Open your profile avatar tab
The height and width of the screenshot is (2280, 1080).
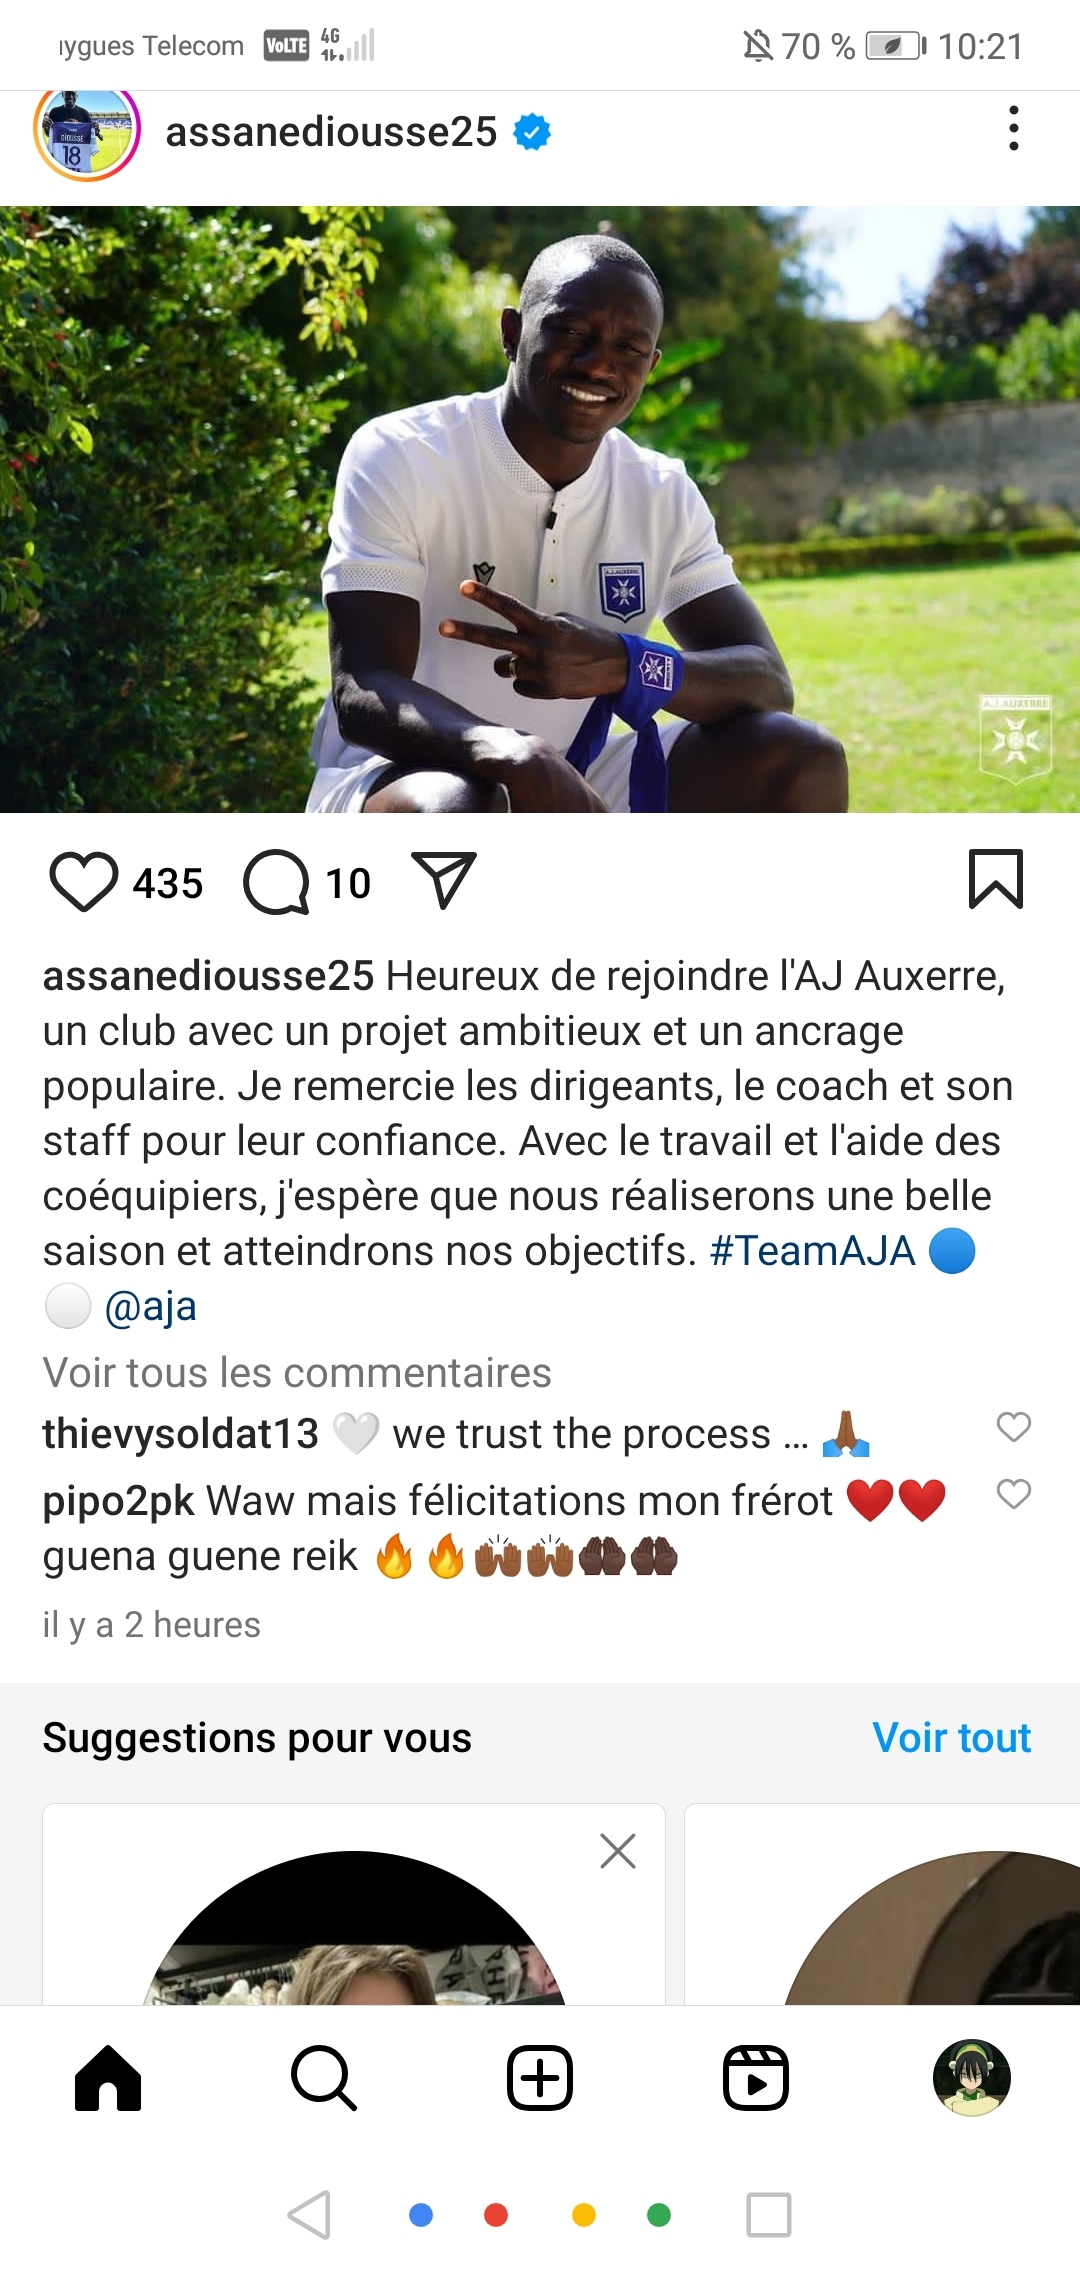(972, 2078)
